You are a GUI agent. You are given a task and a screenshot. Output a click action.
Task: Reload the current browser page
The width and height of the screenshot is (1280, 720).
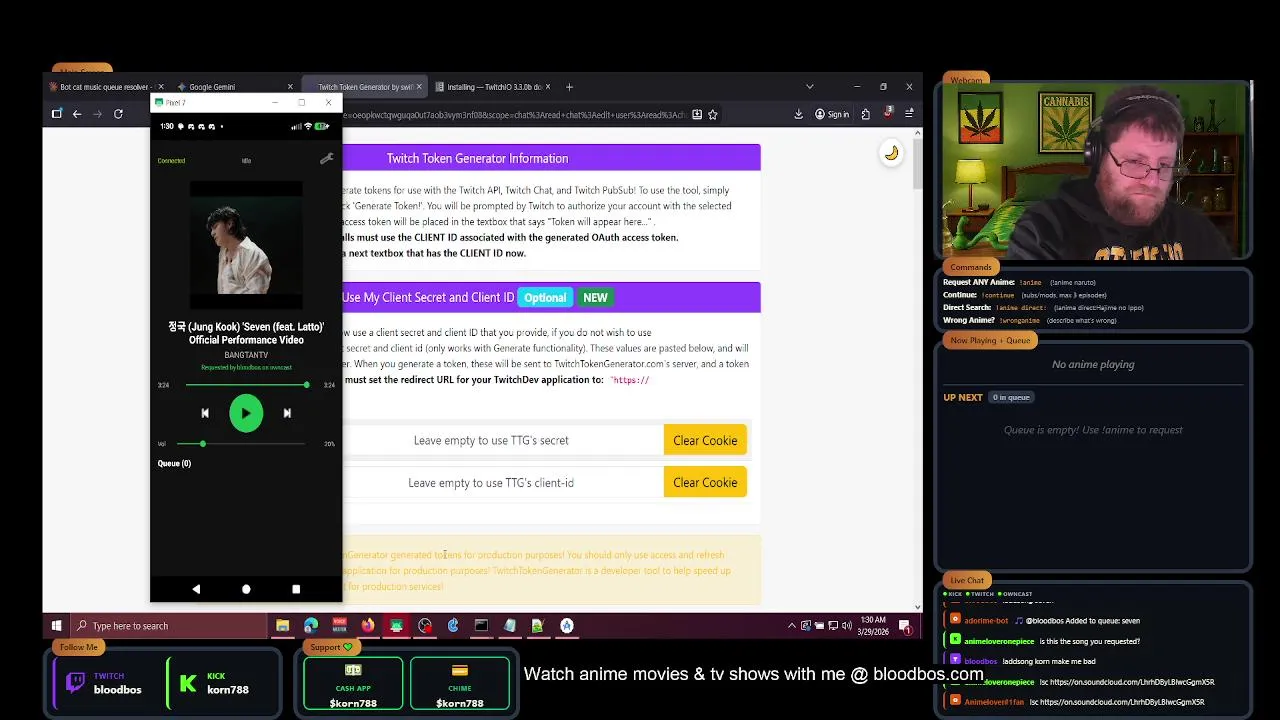point(118,114)
